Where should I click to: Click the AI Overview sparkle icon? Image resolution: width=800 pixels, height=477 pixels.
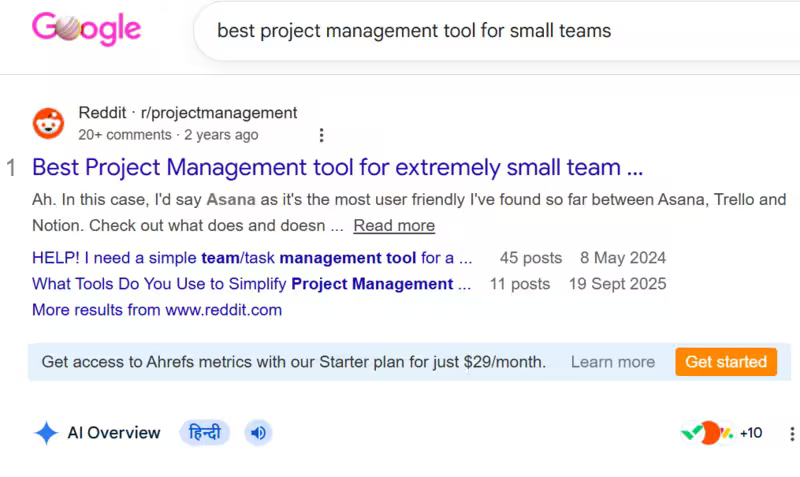tap(46, 433)
